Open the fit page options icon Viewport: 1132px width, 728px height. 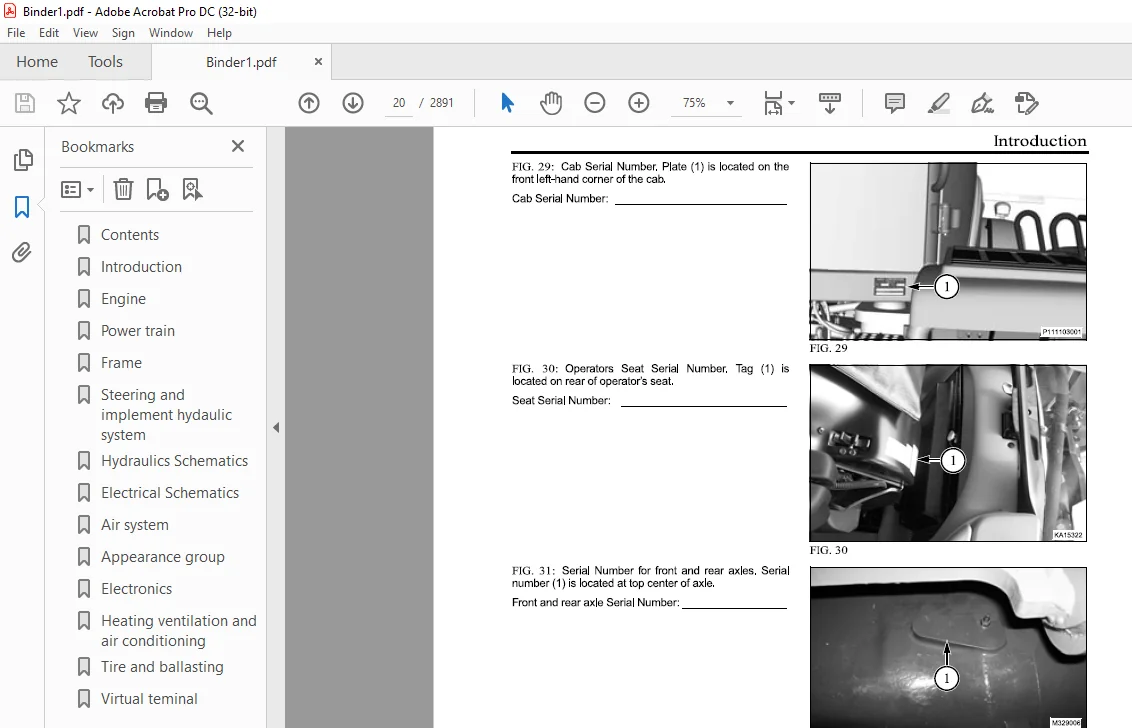[779, 103]
